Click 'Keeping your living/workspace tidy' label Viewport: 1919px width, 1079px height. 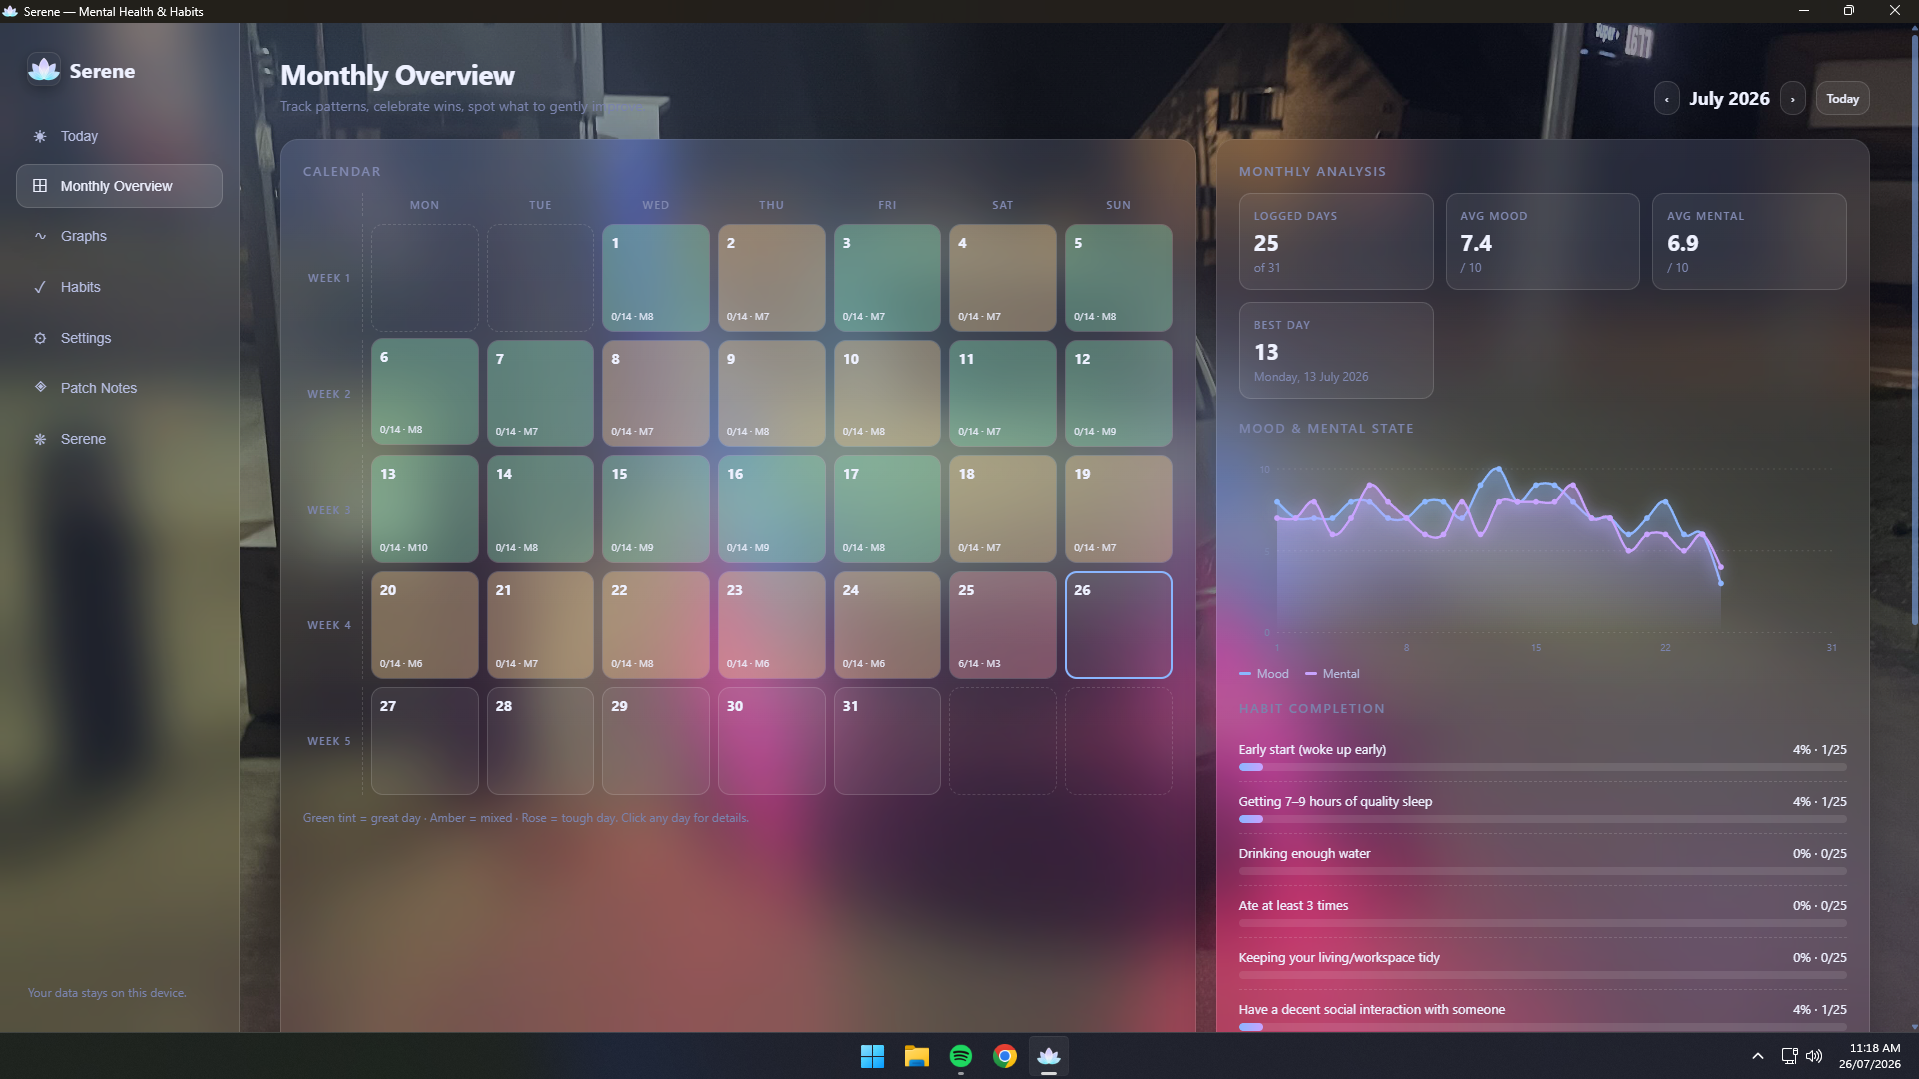coord(1339,957)
